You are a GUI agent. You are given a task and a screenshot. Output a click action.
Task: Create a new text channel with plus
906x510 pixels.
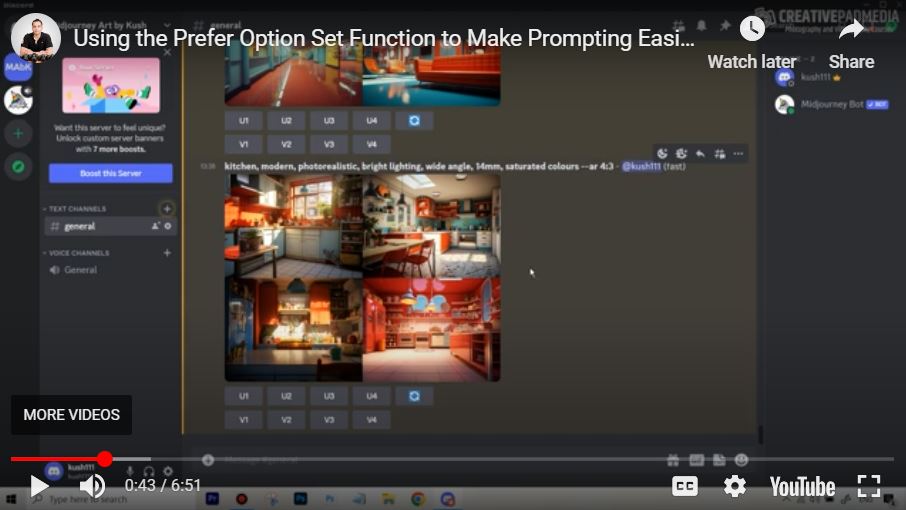tap(167, 209)
